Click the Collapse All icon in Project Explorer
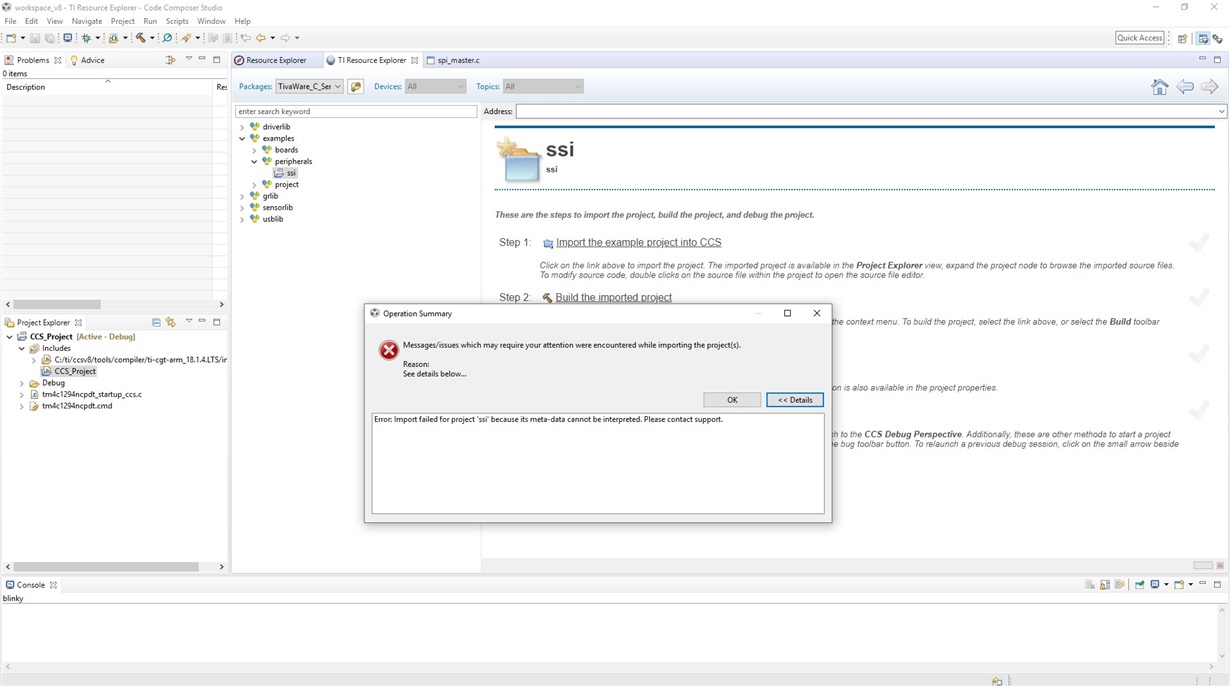Viewport: 1230px width, 686px height. (x=156, y=323)
